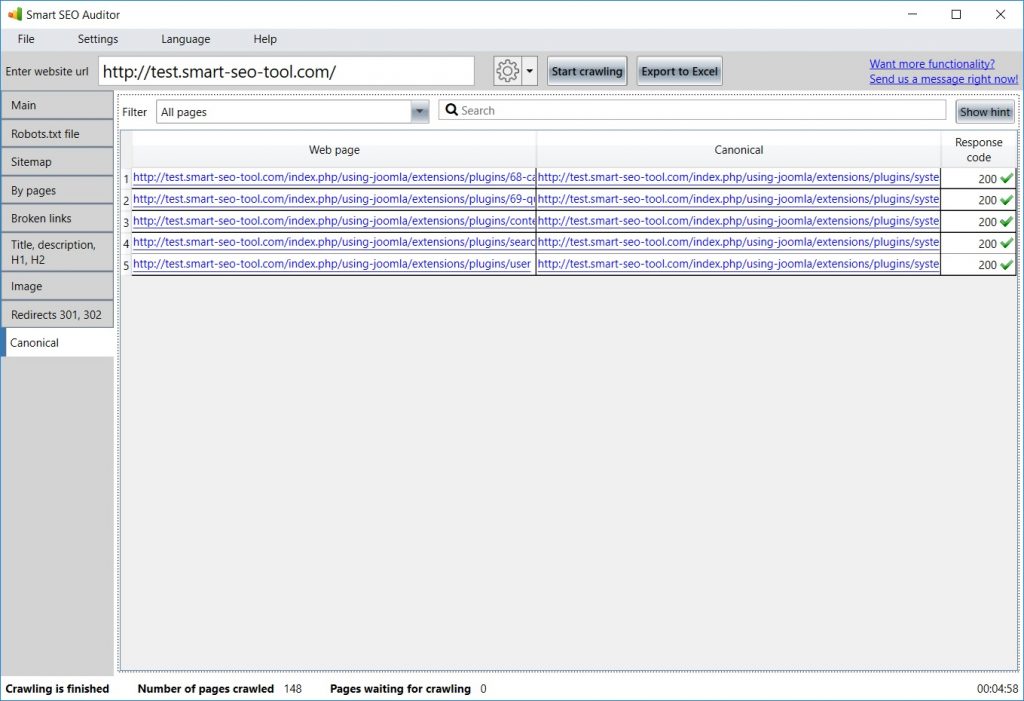Open the dropdown arrow beside the gear
Screen dimensions: 1024x701
pos(530,71)
